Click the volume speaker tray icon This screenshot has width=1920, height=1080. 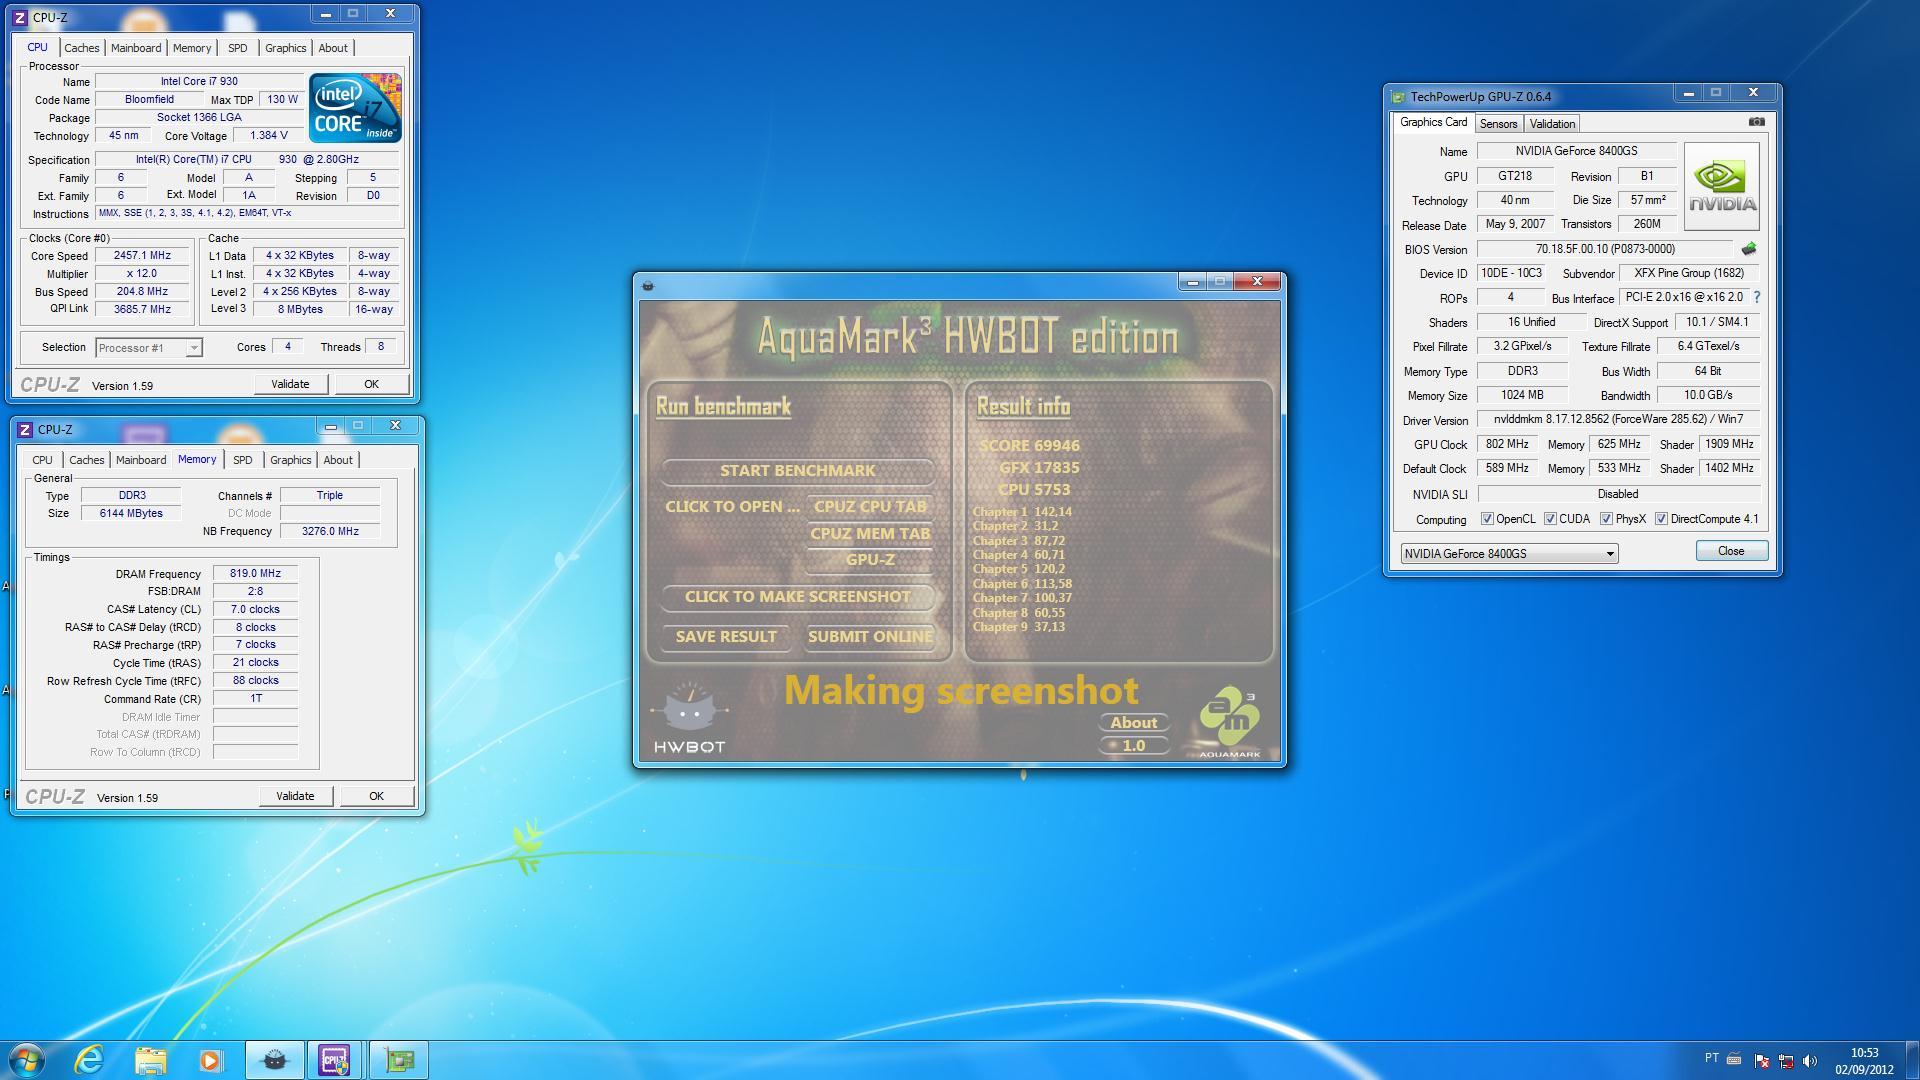point(1810,1060)
